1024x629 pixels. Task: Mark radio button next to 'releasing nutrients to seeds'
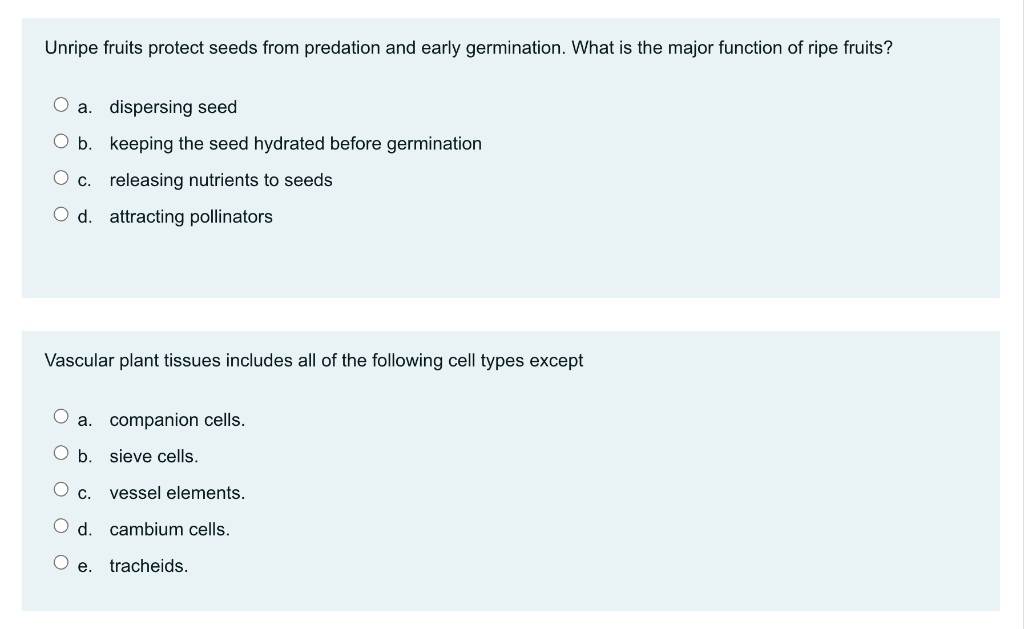point(62,179)
